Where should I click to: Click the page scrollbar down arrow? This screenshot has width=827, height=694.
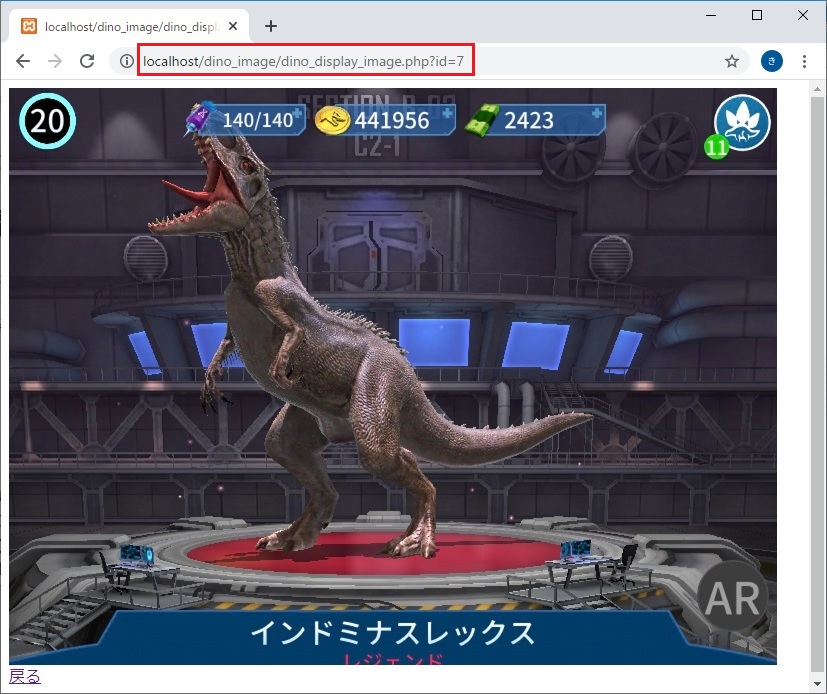(x=818, y=684)
